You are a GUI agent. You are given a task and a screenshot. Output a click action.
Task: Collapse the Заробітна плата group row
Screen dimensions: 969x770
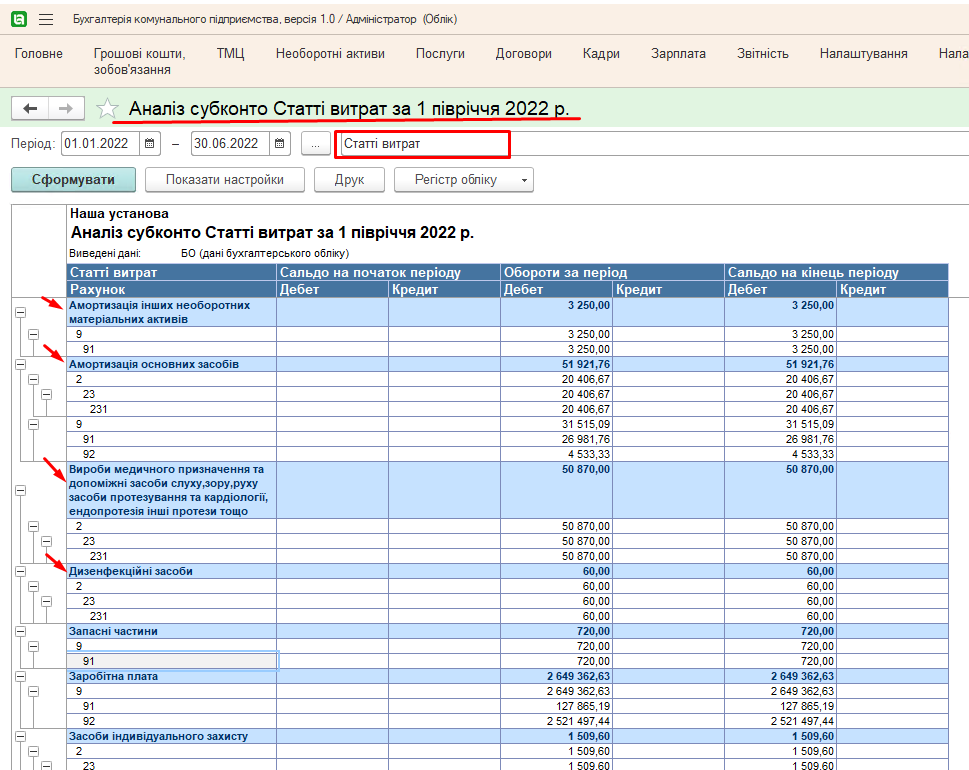tap(20, 677)
